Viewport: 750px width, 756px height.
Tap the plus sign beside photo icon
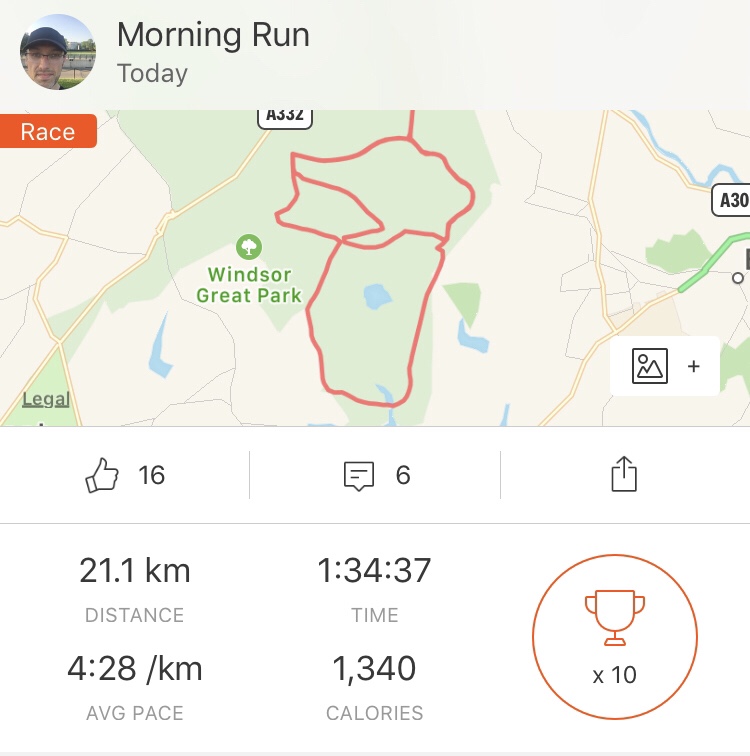694,367
